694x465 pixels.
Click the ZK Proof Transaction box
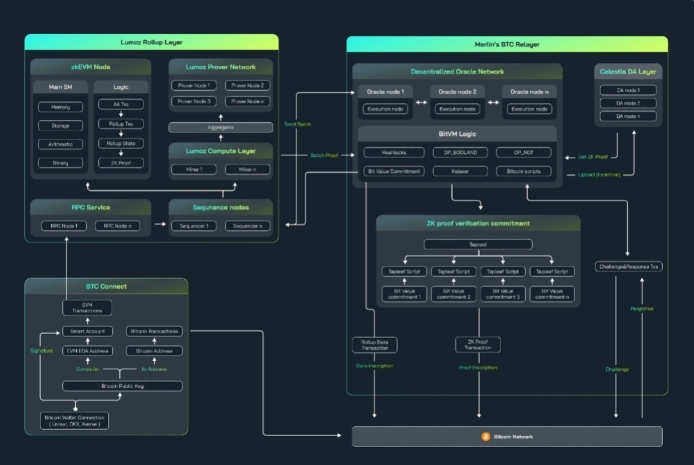(478, 345)
